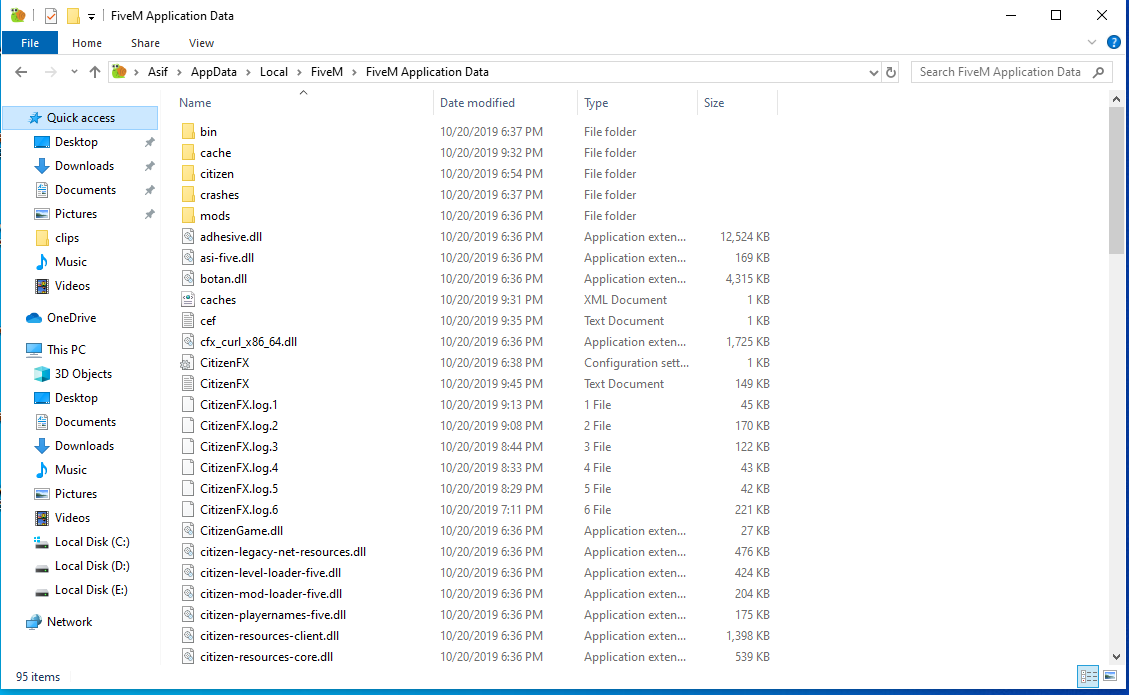Click the Refresh button beside address bar

pyautogui.click(x=891, y=72)
